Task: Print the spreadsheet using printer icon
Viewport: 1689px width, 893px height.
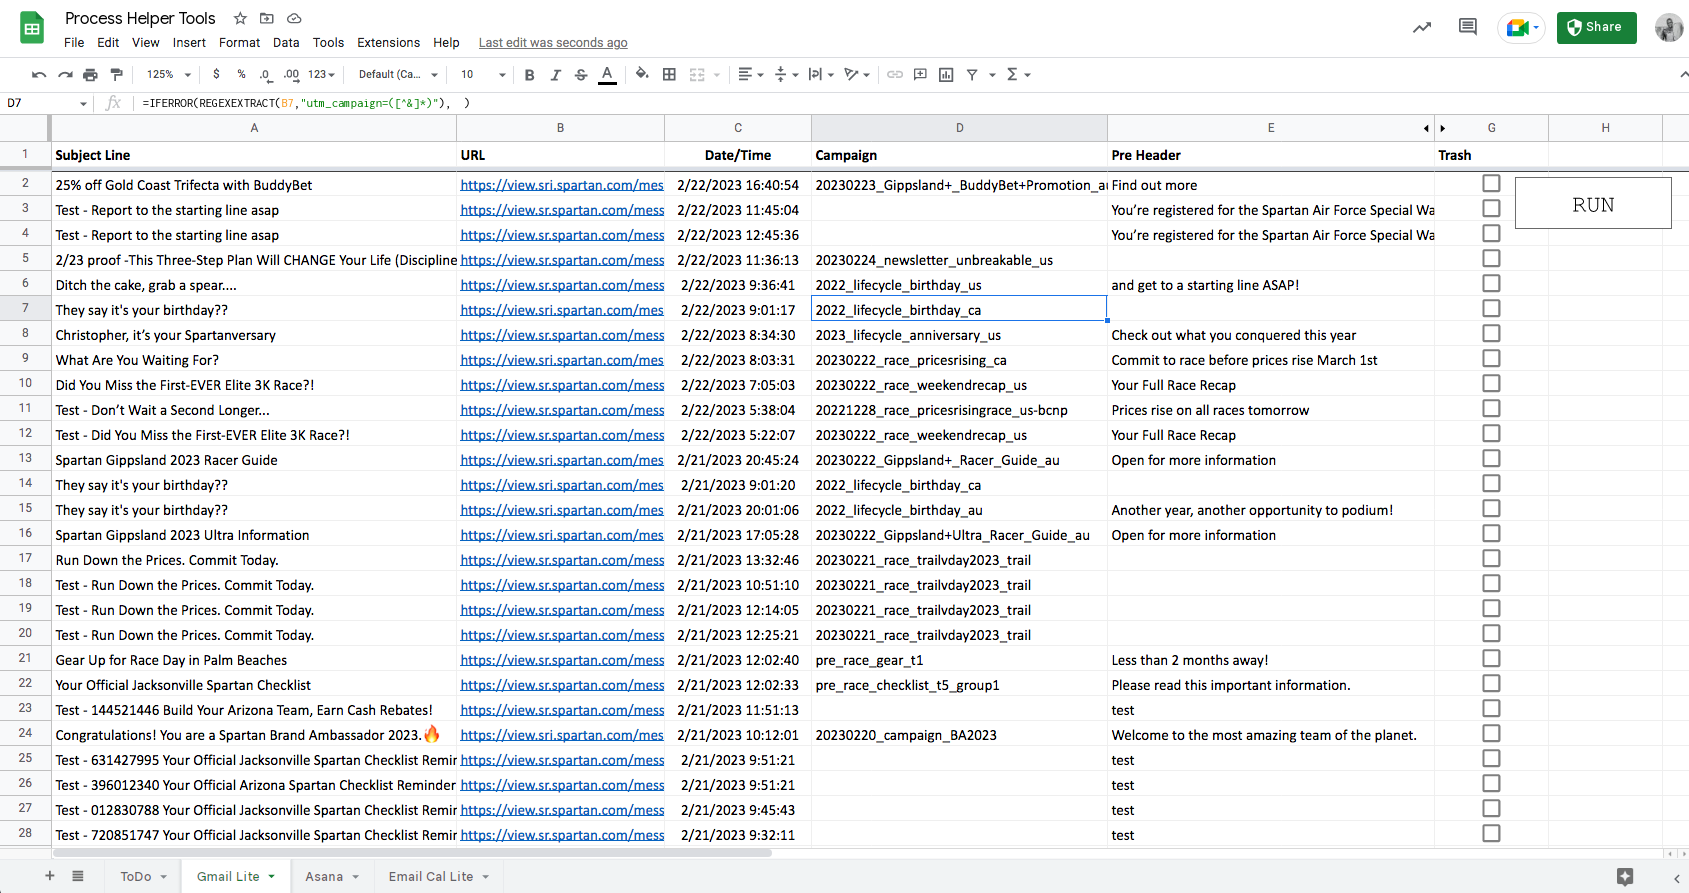Action: click(91, 75)
